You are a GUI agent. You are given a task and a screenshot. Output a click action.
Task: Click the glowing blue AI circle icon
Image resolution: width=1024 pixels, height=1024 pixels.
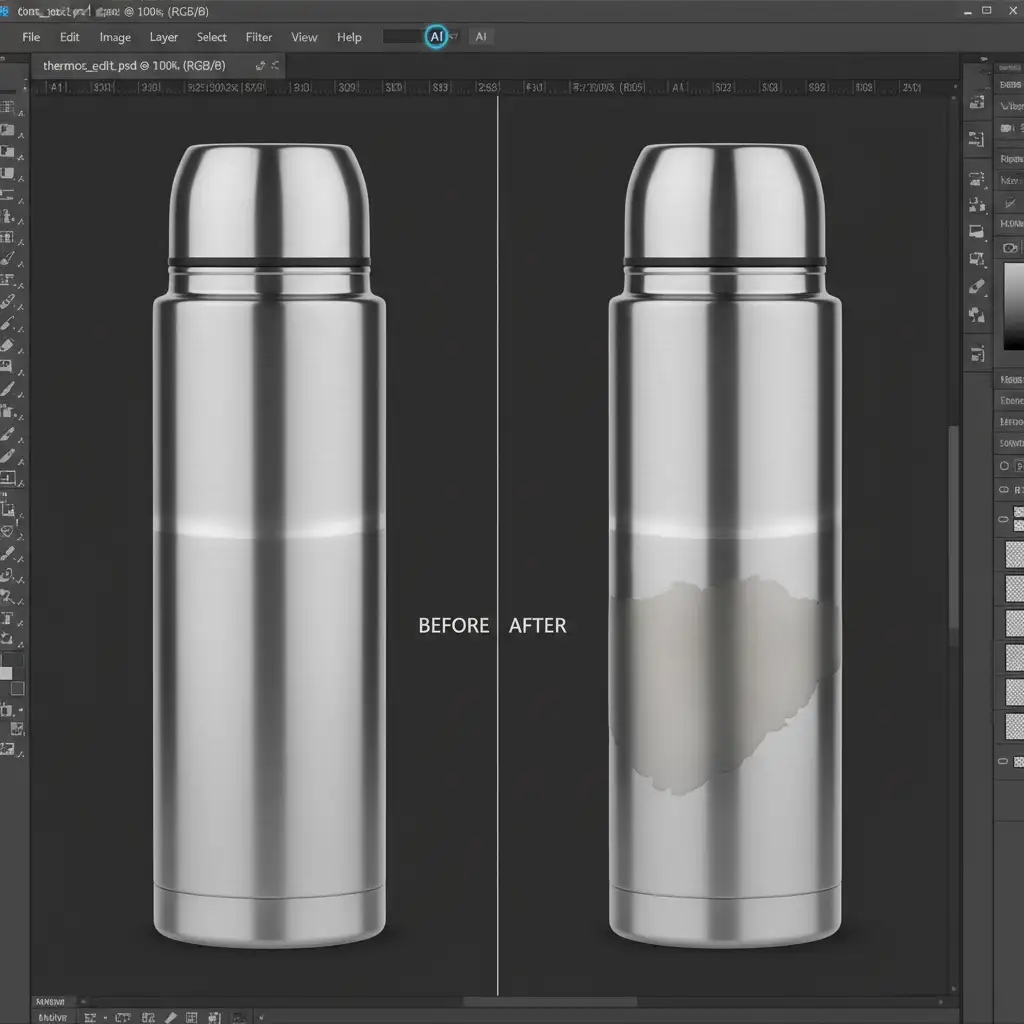coord(436,36)
